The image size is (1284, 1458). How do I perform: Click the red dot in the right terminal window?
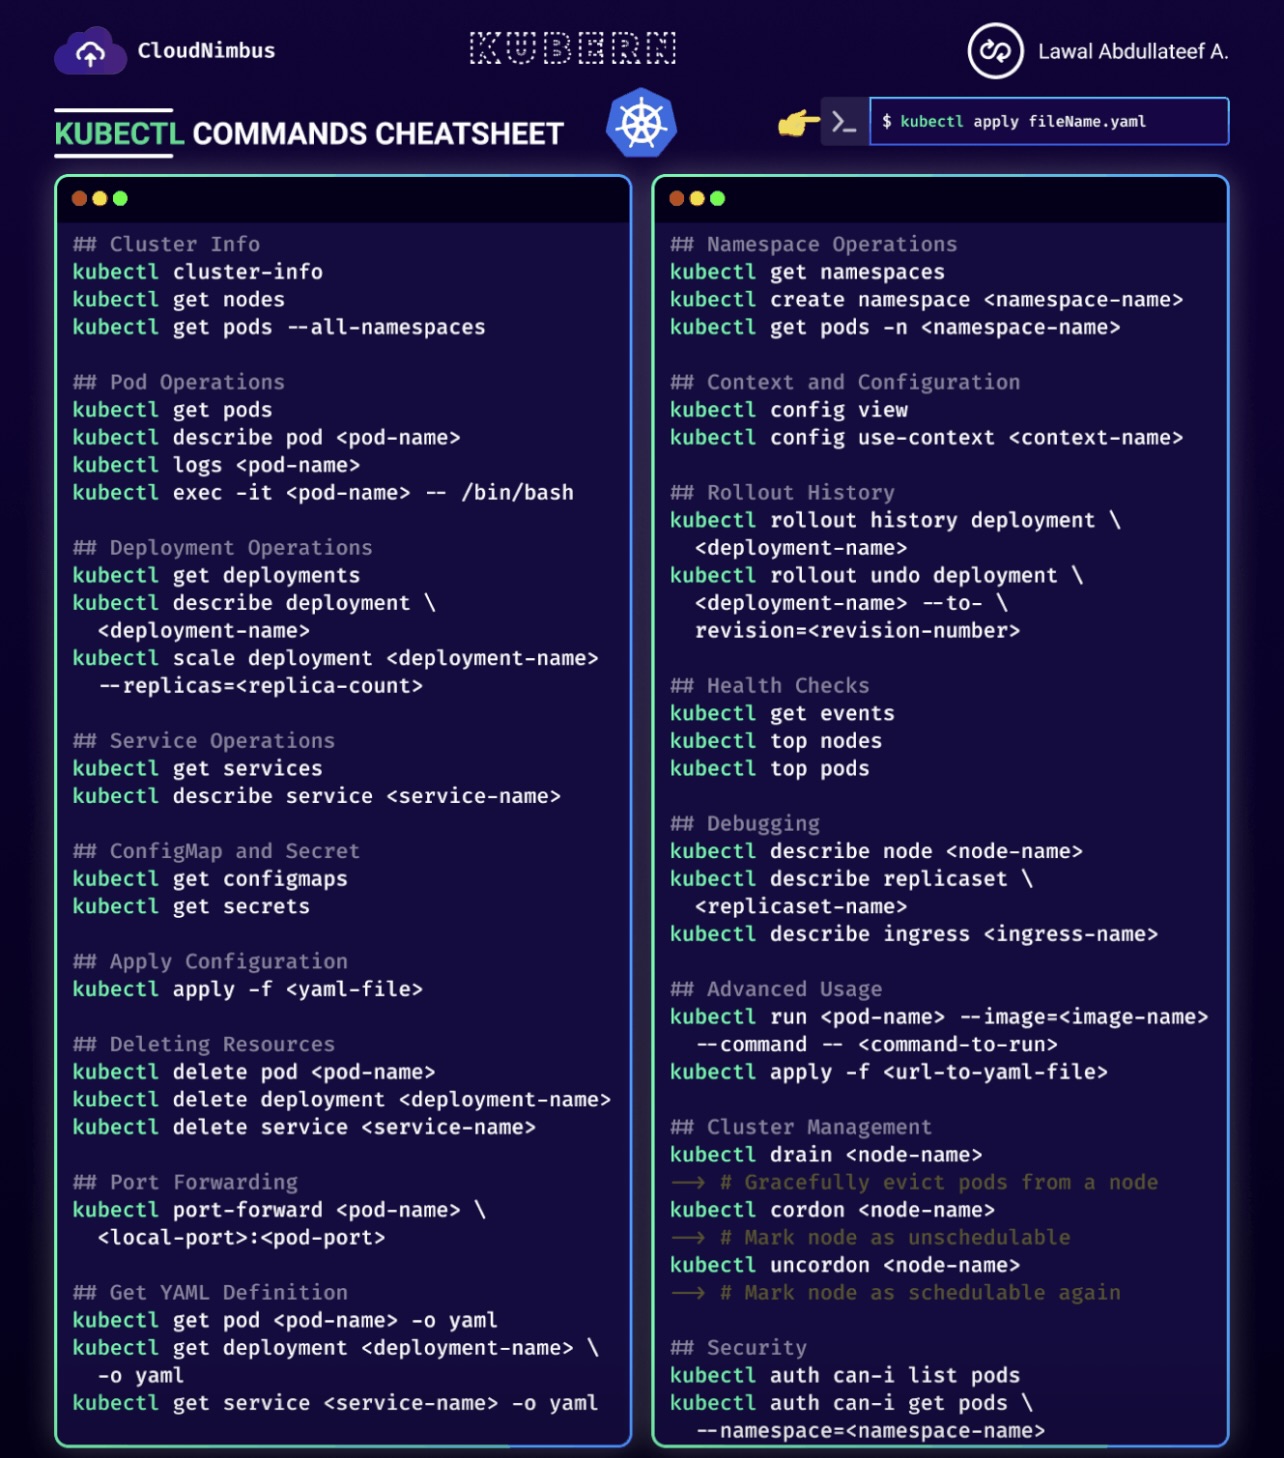pos(676,198)
